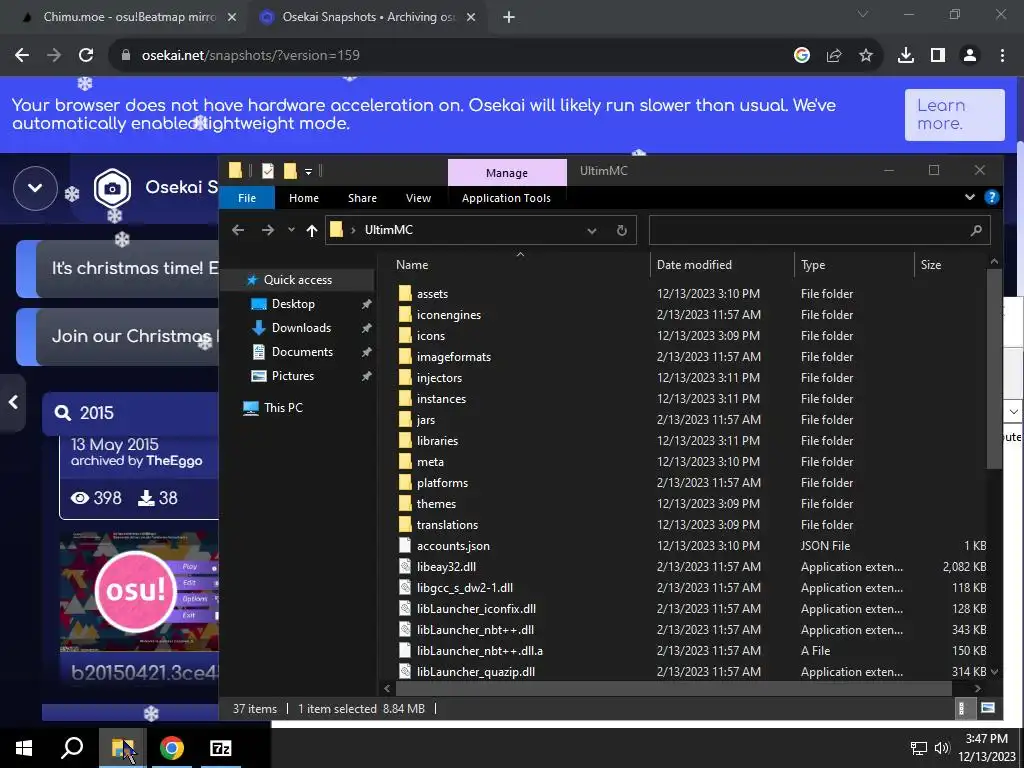
Task: Select the iconengines folder
Action: [x=449, y=315]
